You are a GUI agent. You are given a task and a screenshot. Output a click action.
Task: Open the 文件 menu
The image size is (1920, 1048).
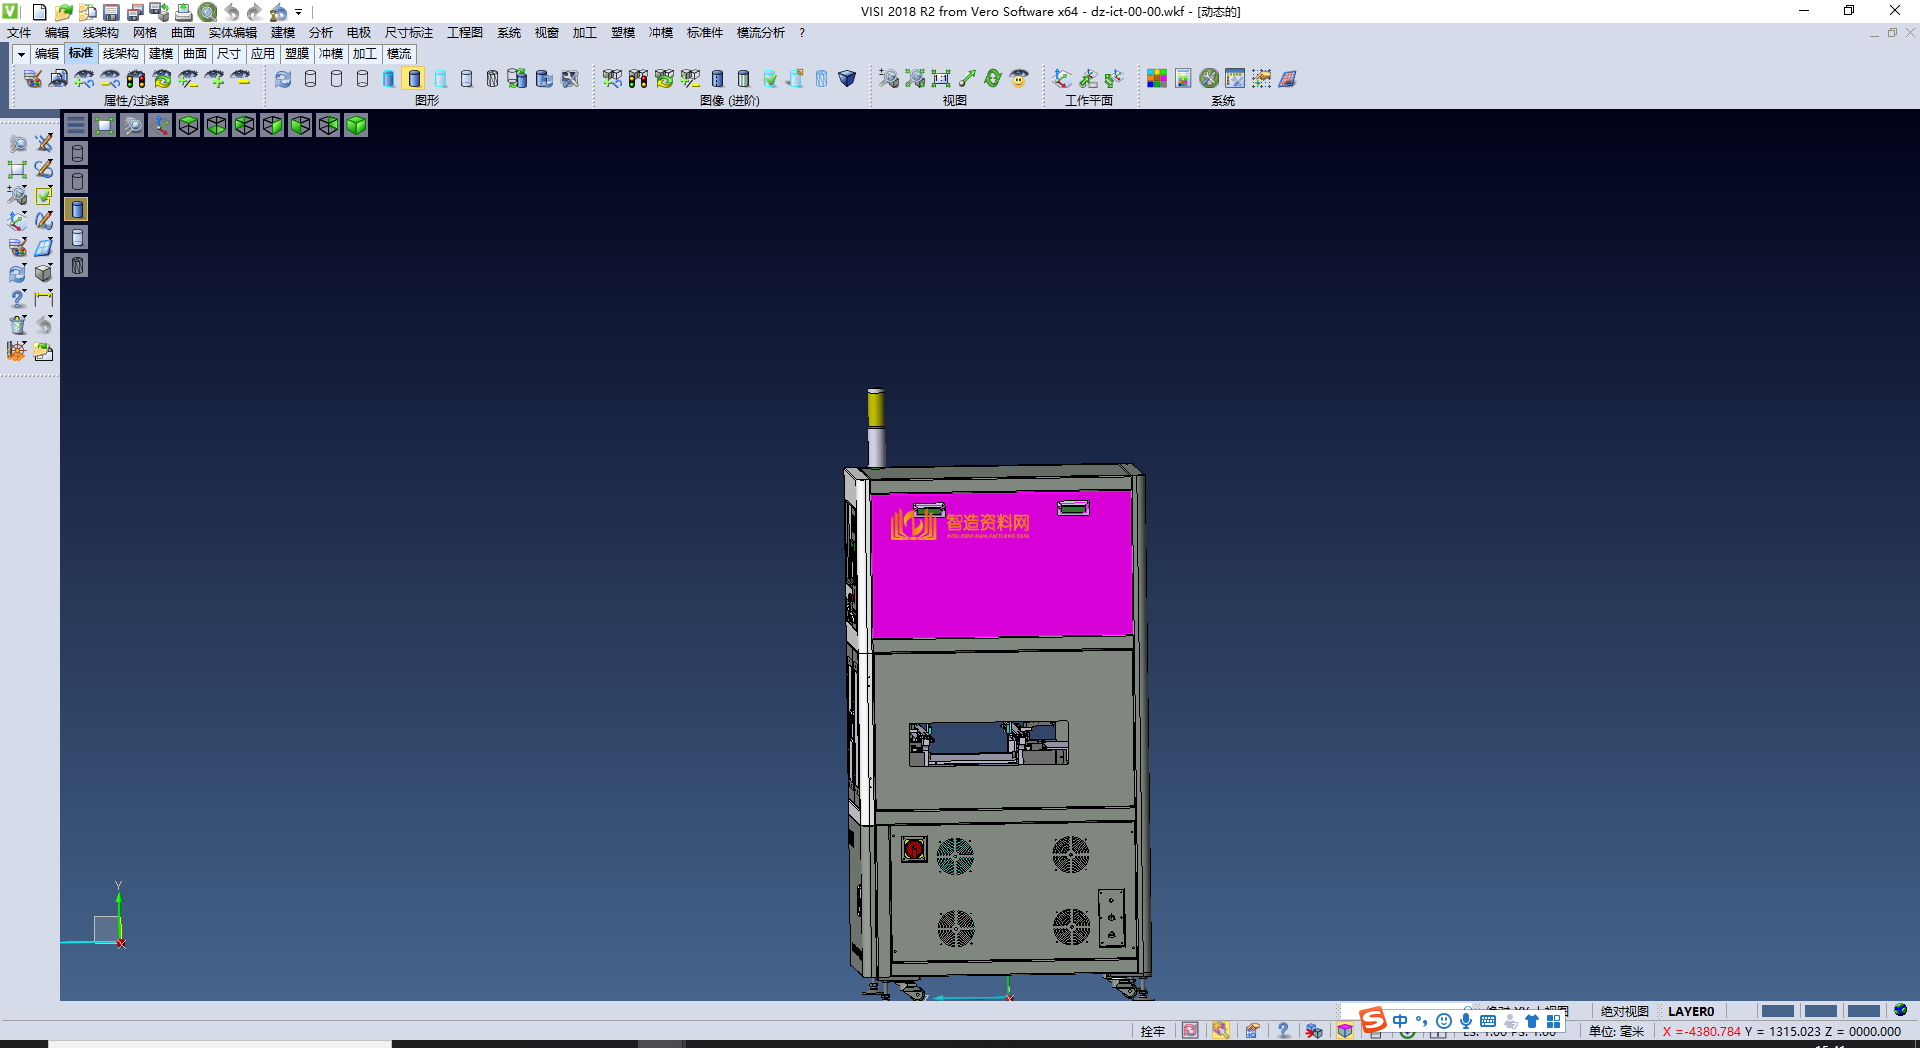coord(19,33)
